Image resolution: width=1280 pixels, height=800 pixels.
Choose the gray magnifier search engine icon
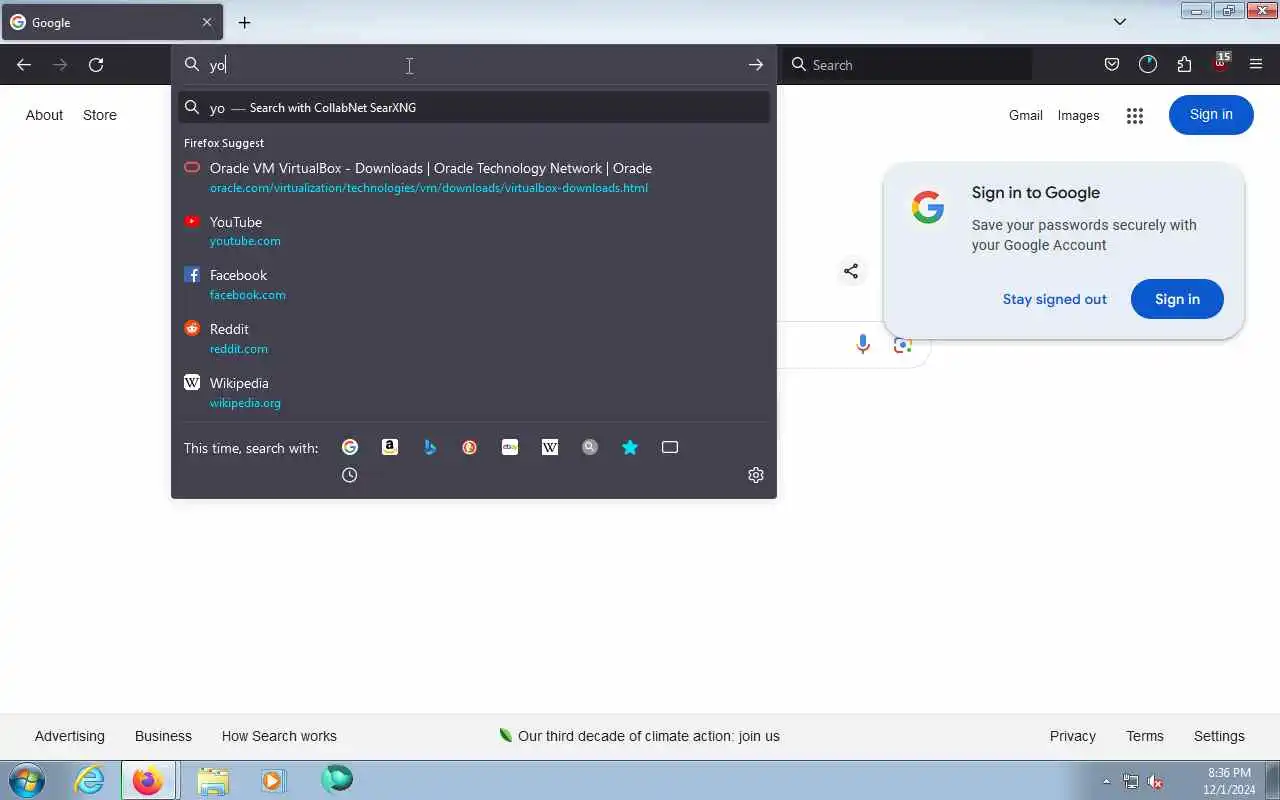pos(590,447)
